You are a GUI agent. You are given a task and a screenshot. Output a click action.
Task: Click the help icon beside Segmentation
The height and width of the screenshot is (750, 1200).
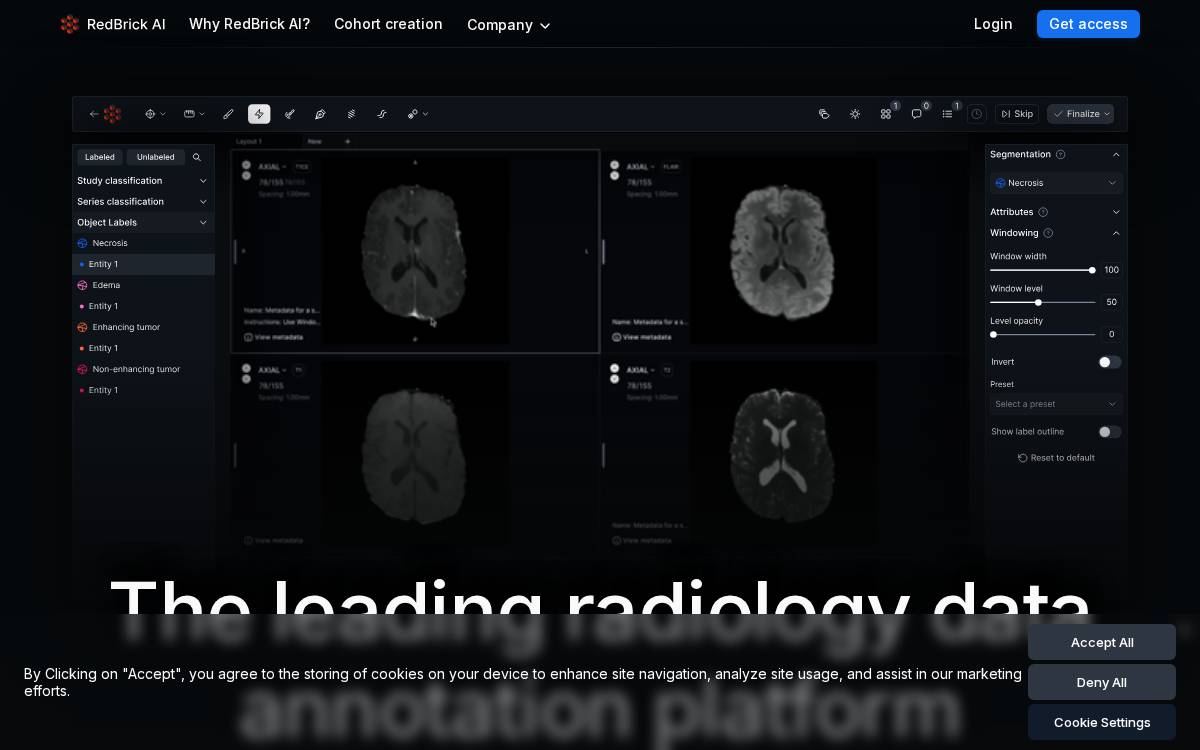tap(1061, 154)
